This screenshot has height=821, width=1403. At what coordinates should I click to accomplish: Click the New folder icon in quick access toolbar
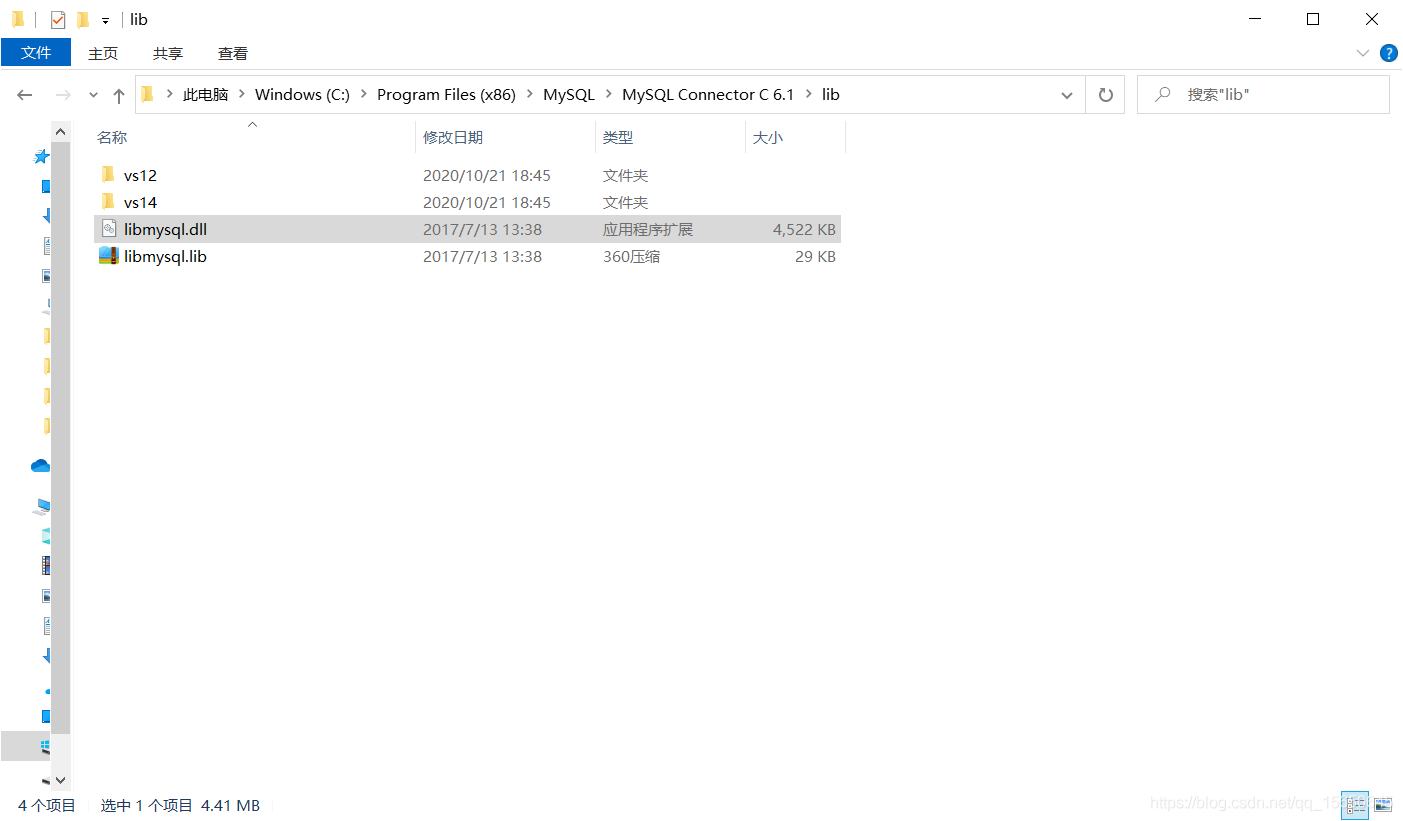[x=83, y=19]
